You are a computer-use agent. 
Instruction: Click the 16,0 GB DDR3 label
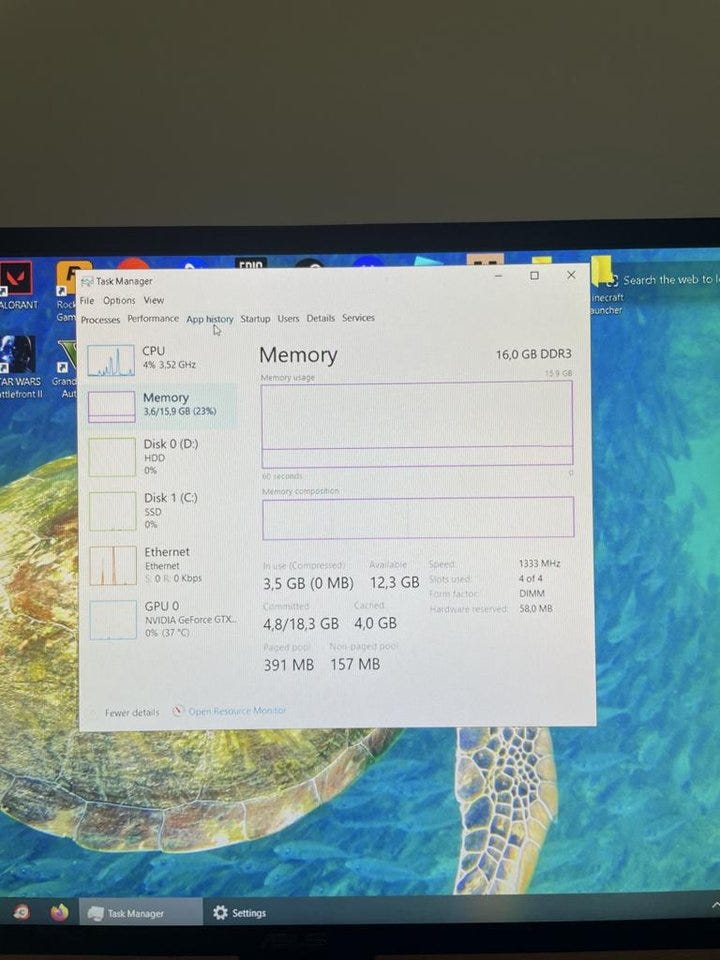pyautogui.click(x=533, y=354)
